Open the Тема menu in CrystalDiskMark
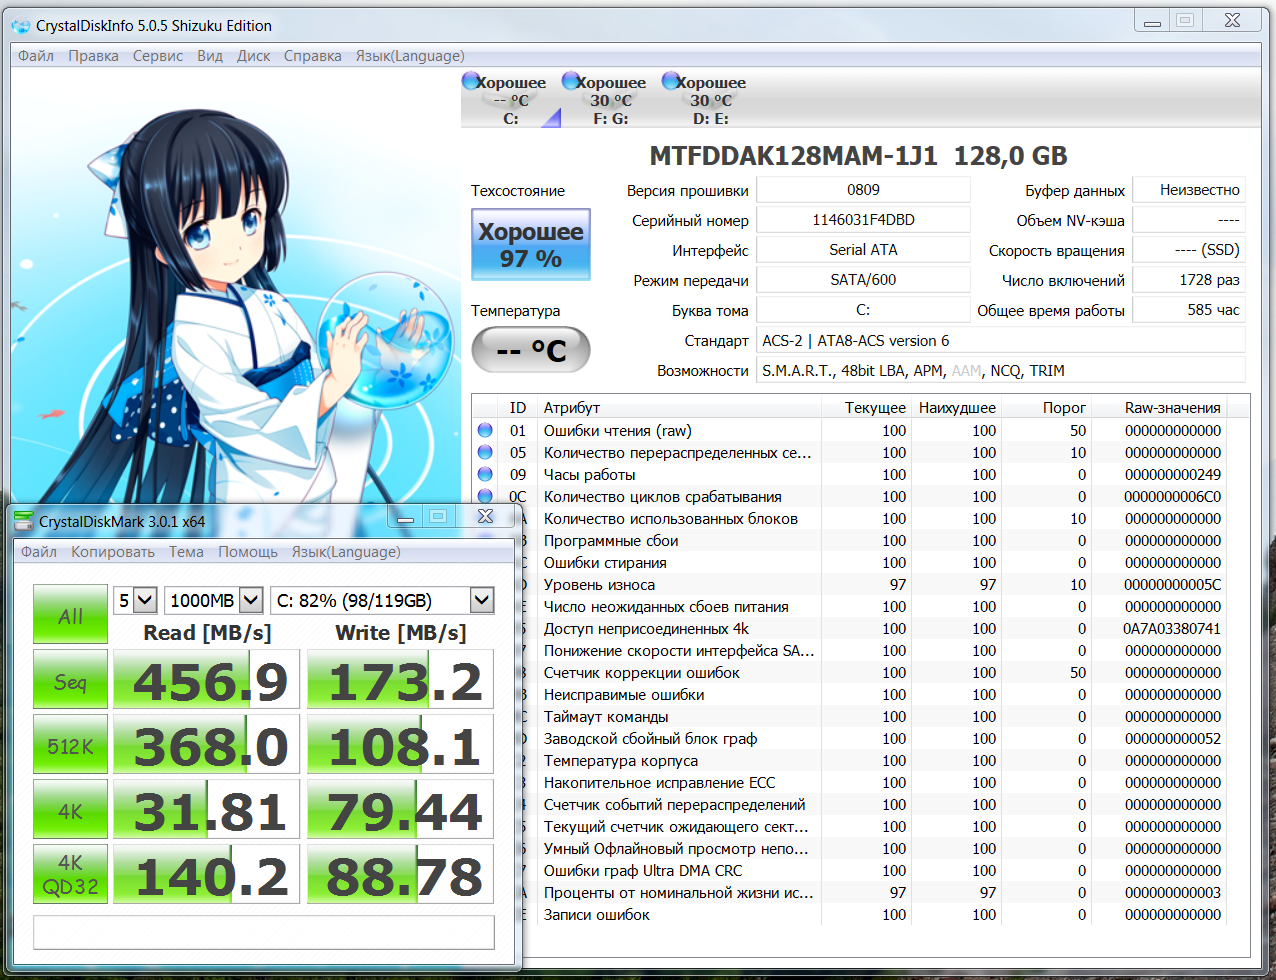Screen dimensions: 1276x980 tap(186, 552)
